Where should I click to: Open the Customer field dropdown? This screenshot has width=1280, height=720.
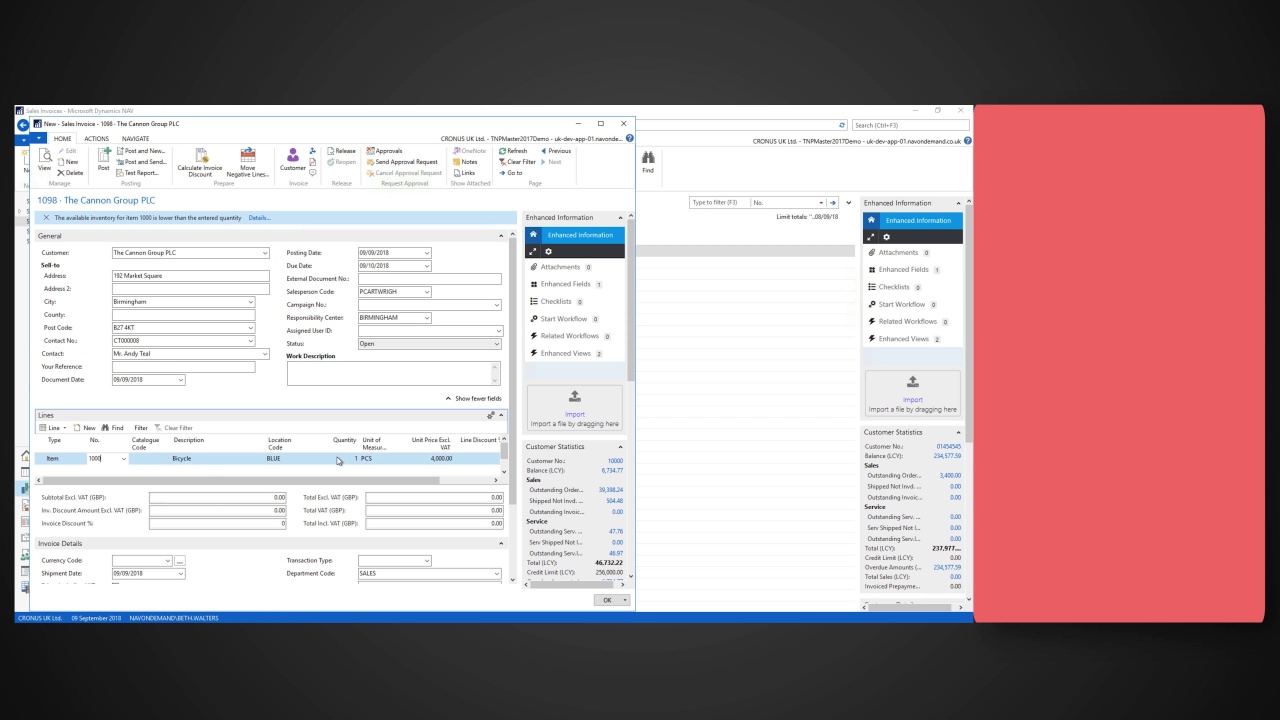[264, 253]
